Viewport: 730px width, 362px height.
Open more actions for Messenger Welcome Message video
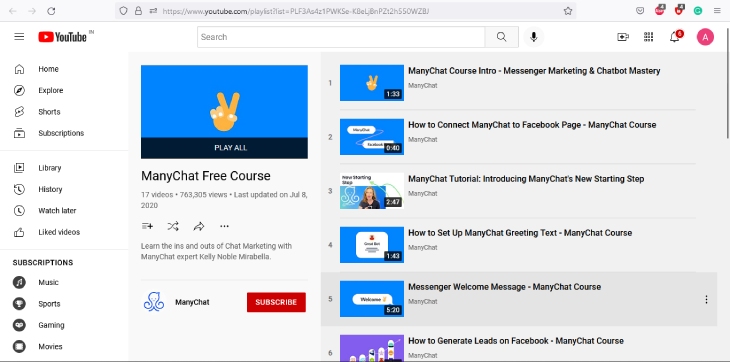tap(706, 299)
